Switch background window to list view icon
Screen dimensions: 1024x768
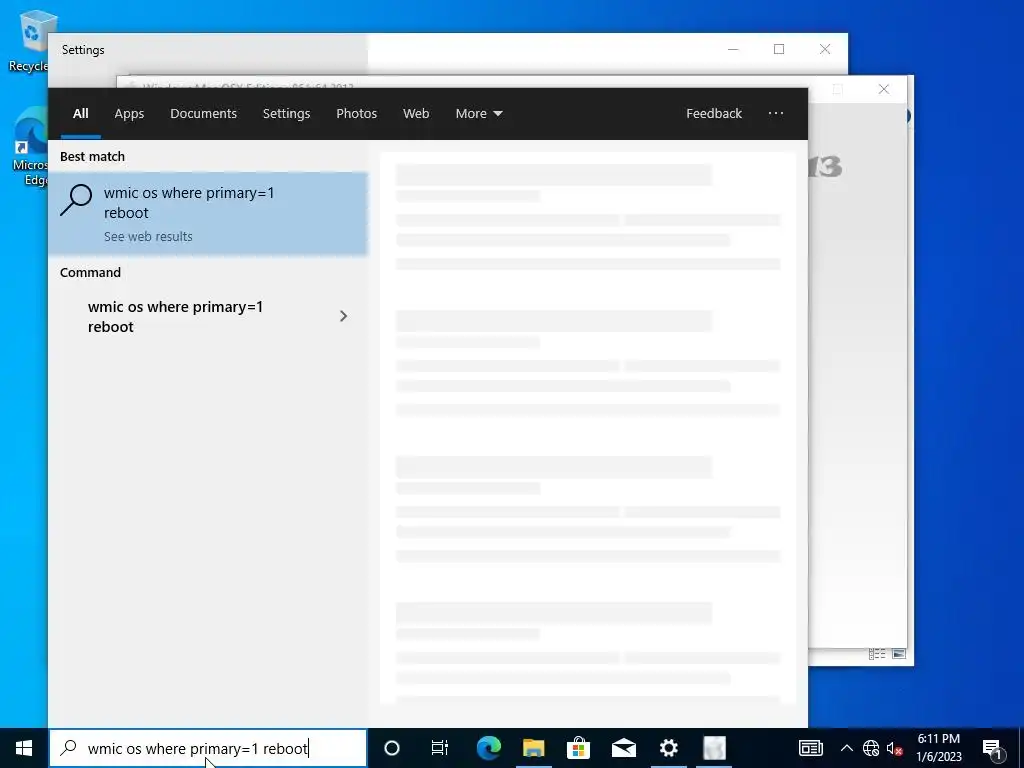pos(877,654)
